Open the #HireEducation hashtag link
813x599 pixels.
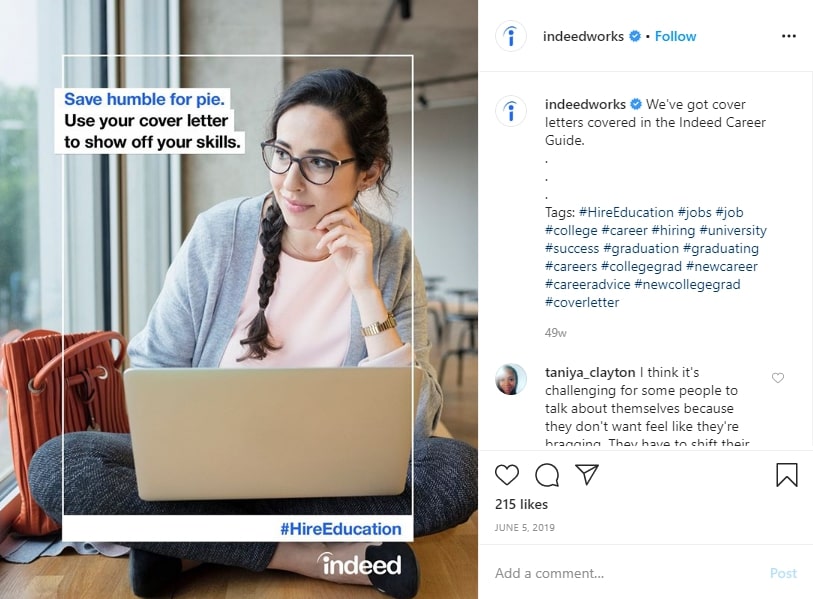[626, 213]
